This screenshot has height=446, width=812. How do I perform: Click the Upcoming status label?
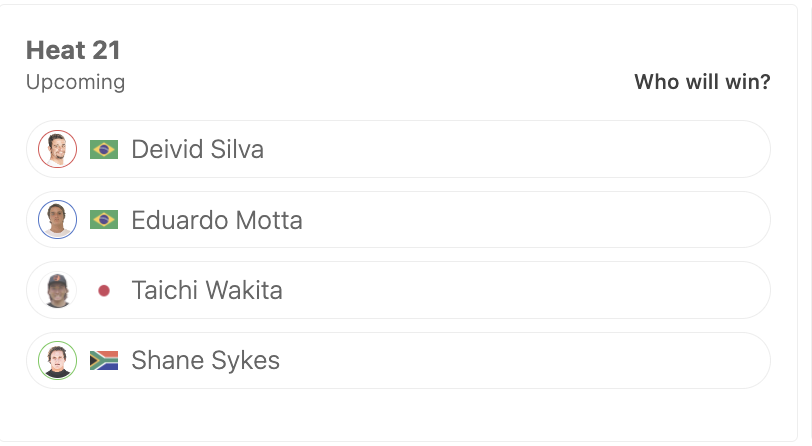[76, 82]
